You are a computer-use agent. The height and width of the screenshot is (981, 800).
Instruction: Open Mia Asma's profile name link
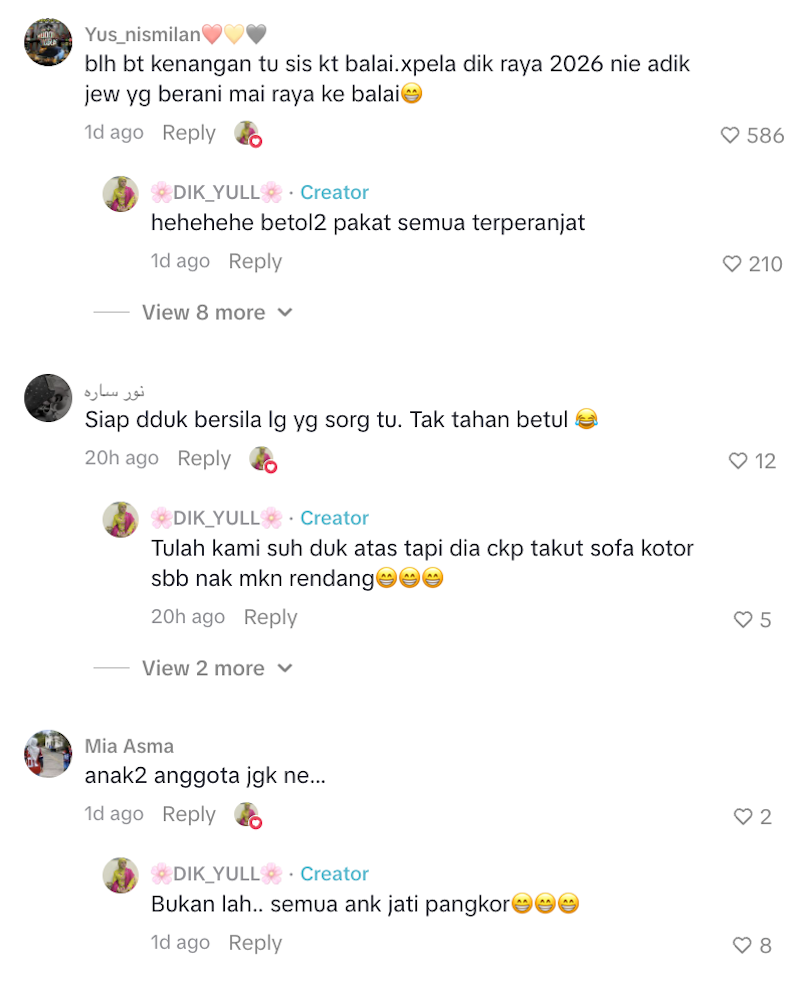[129, 746]
